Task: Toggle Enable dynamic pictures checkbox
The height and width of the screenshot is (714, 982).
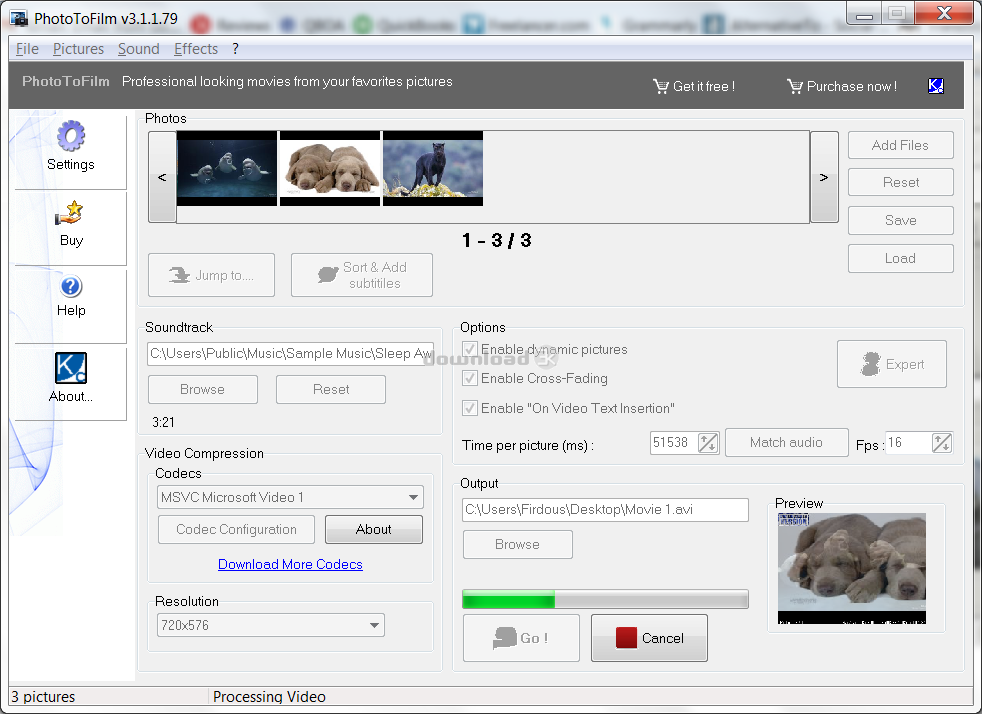Action: pos(470,349)
